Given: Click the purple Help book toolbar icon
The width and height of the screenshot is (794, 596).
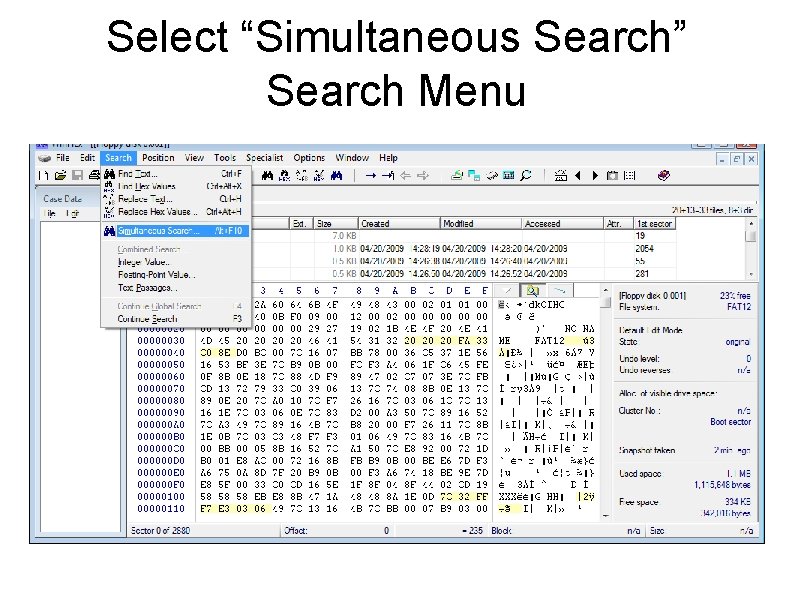Looking at the screenshot, I should tap(664, 176).
